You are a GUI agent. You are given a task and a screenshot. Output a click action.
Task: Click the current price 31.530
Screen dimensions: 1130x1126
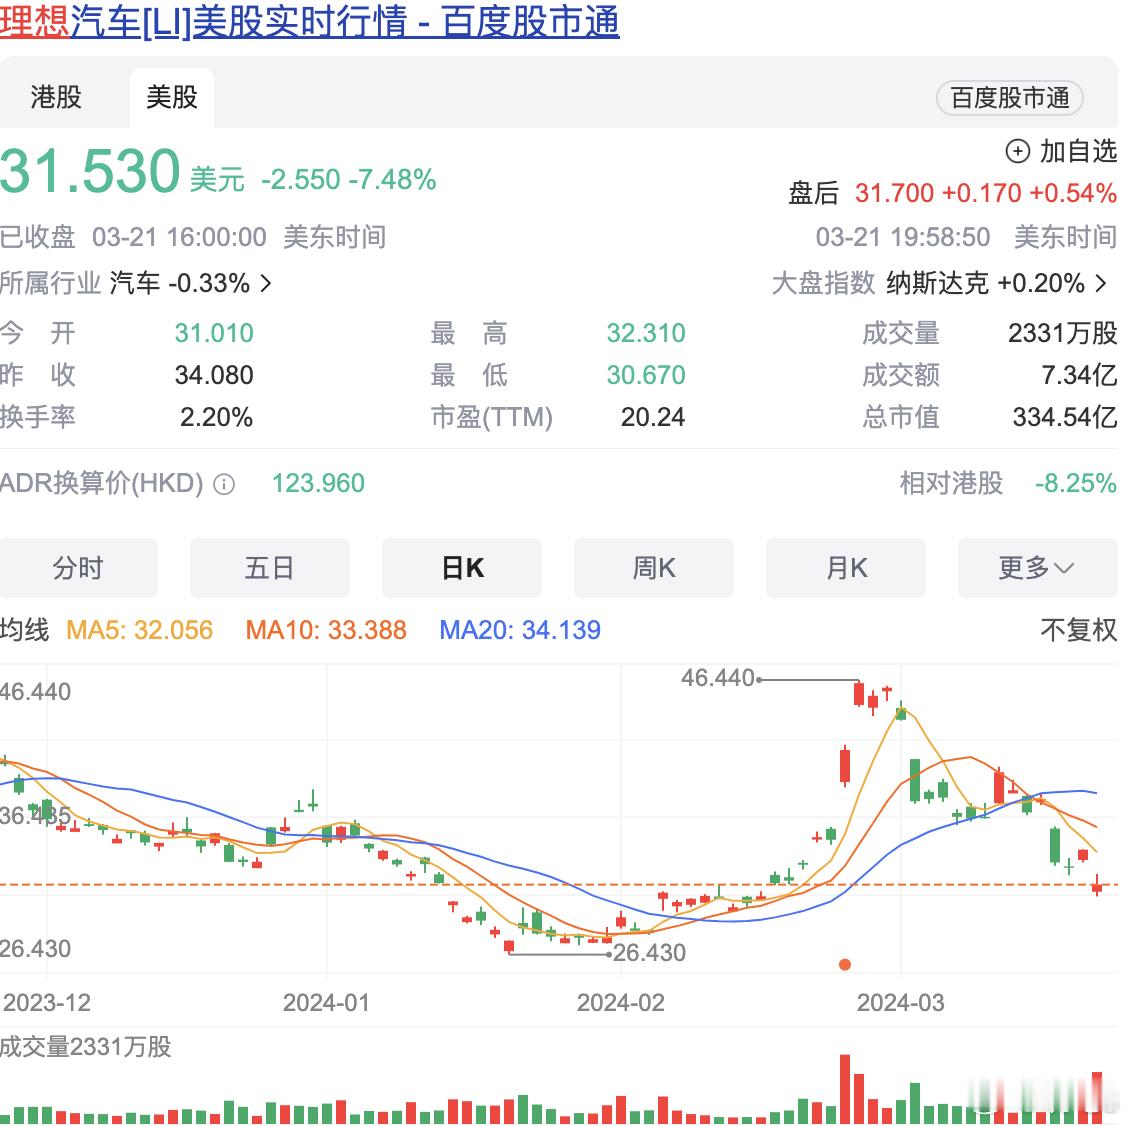click(x=90, y=172)
